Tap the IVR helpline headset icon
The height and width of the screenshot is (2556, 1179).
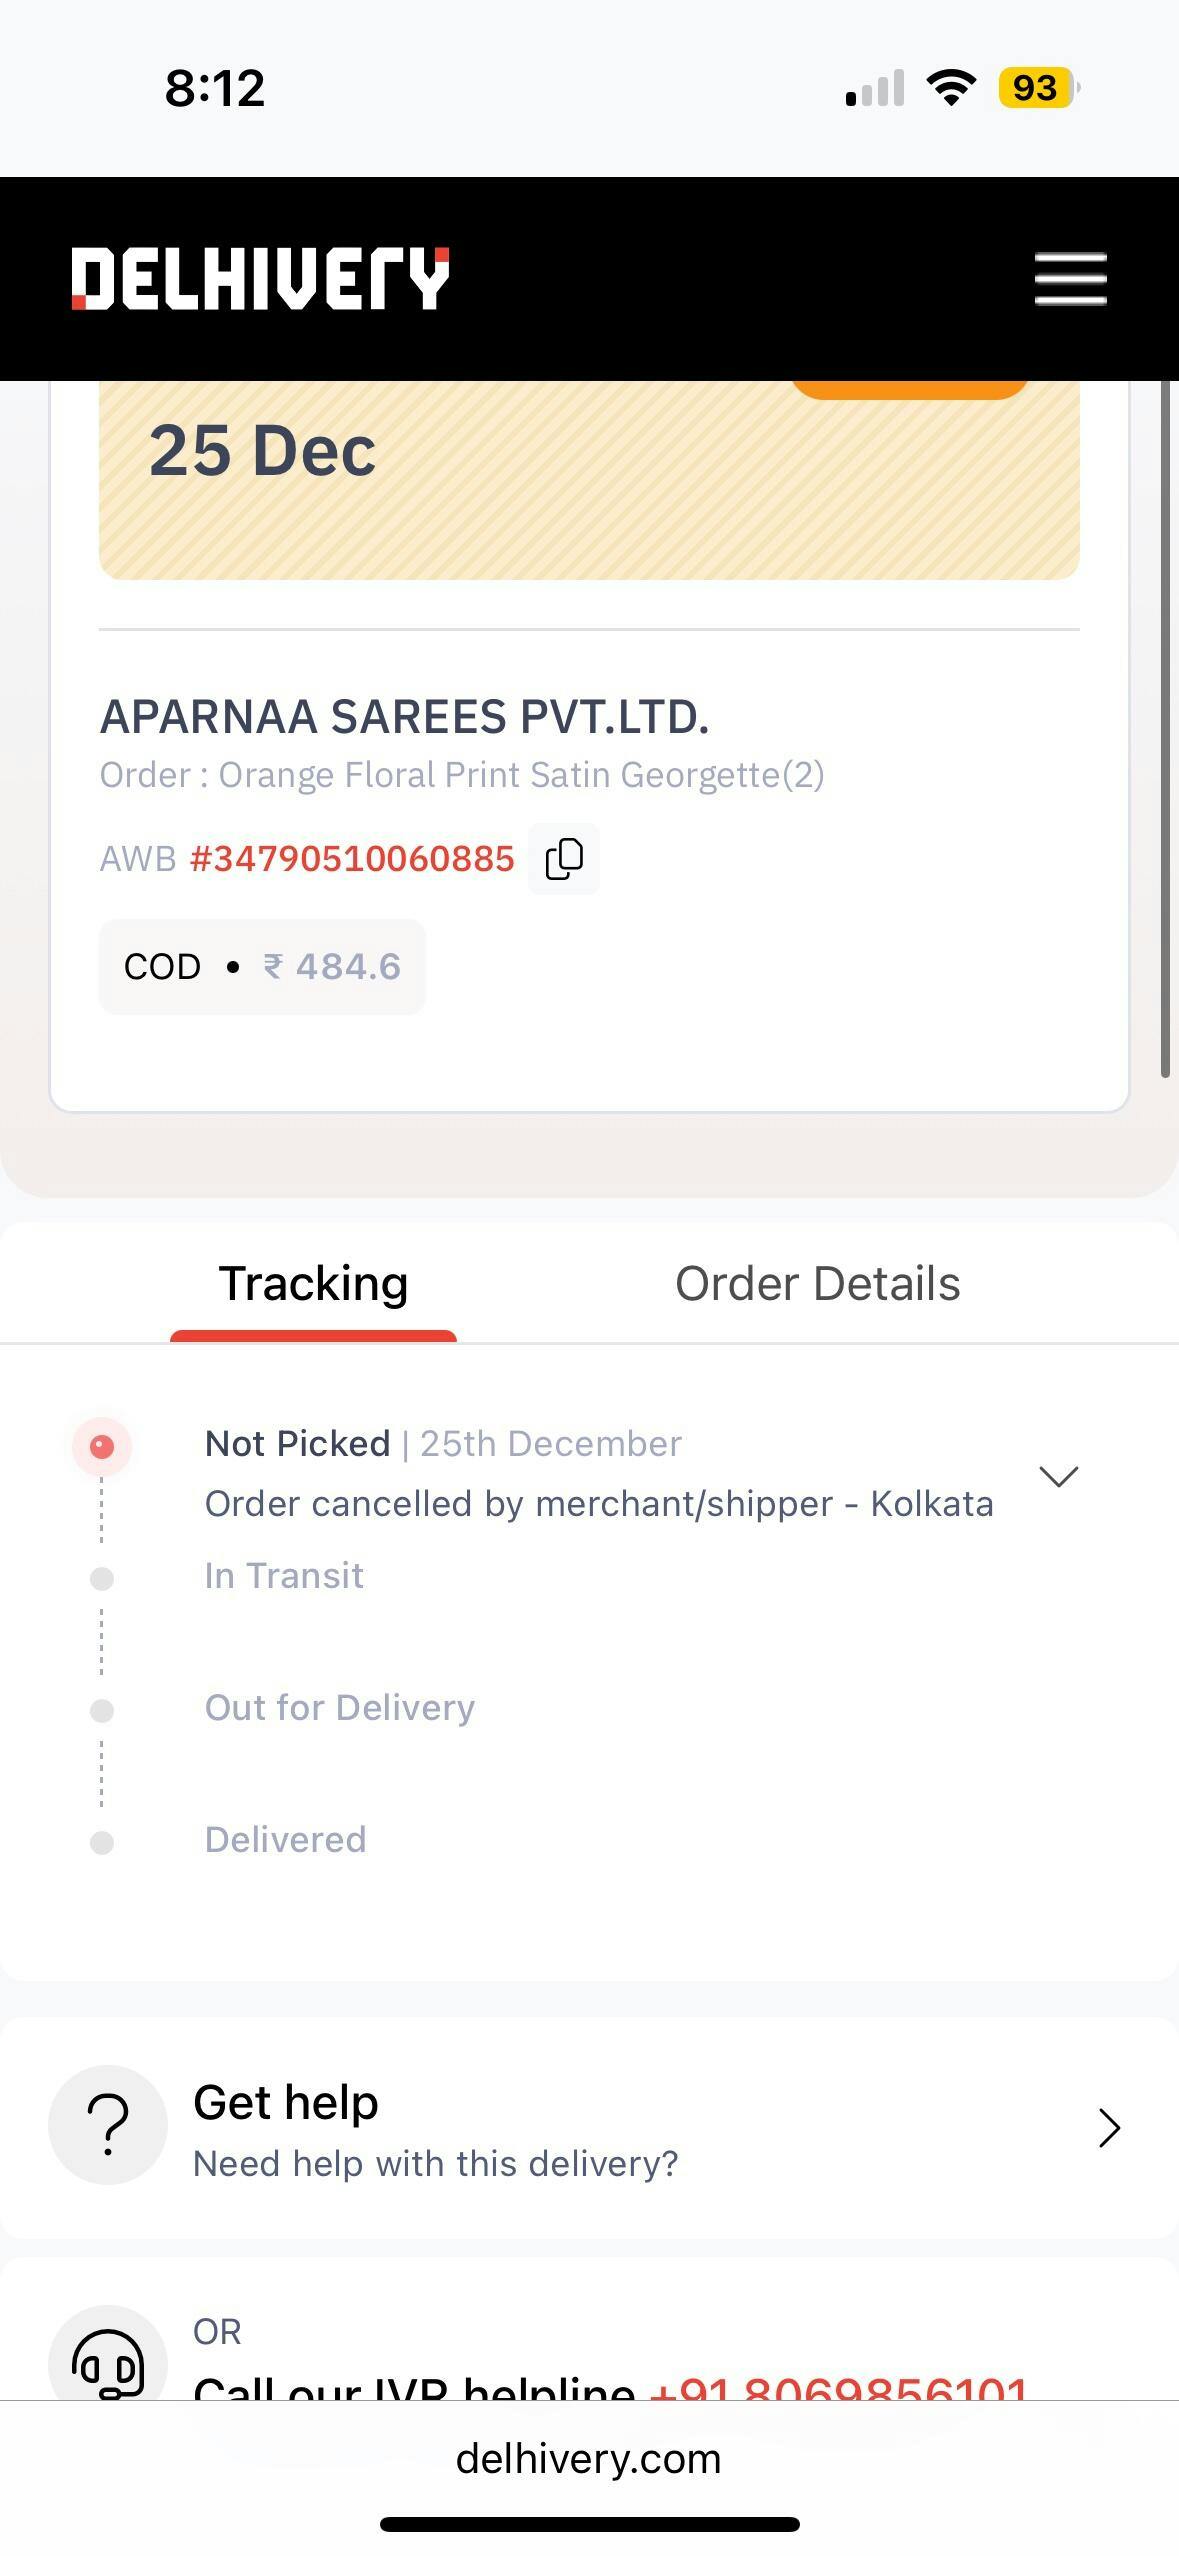pyautogui.click(x=108, y=2362)
